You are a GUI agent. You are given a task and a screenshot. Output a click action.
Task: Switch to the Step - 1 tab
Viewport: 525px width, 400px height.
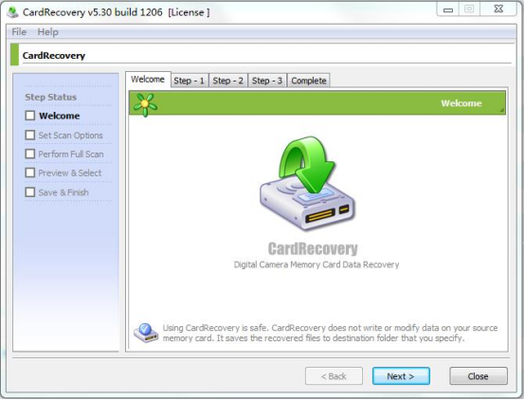tap(189, 81)
